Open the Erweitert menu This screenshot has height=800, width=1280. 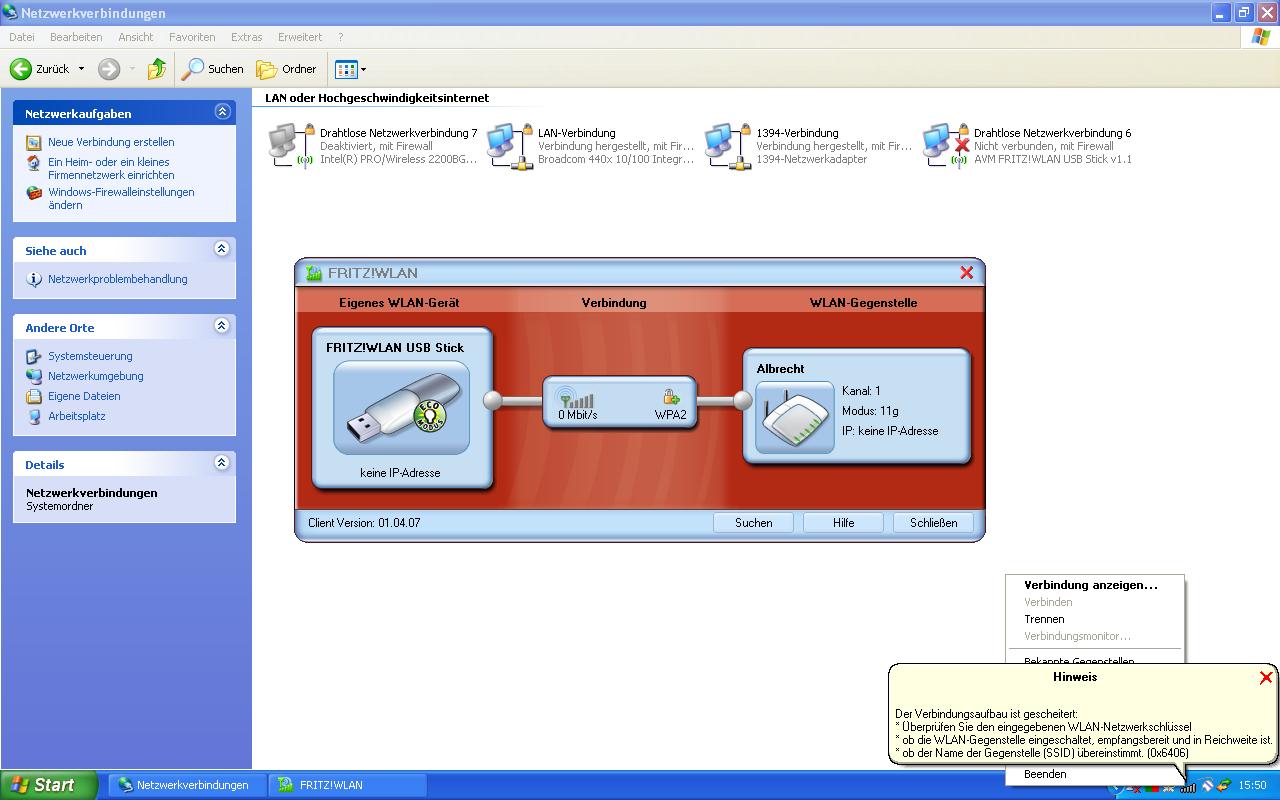pos(300,37)
